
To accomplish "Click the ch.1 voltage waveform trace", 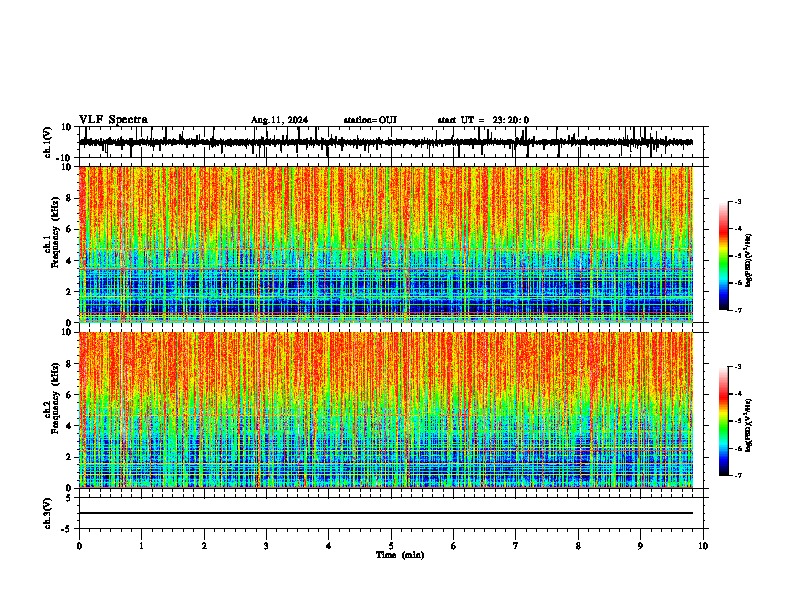I will click(386, 142).
